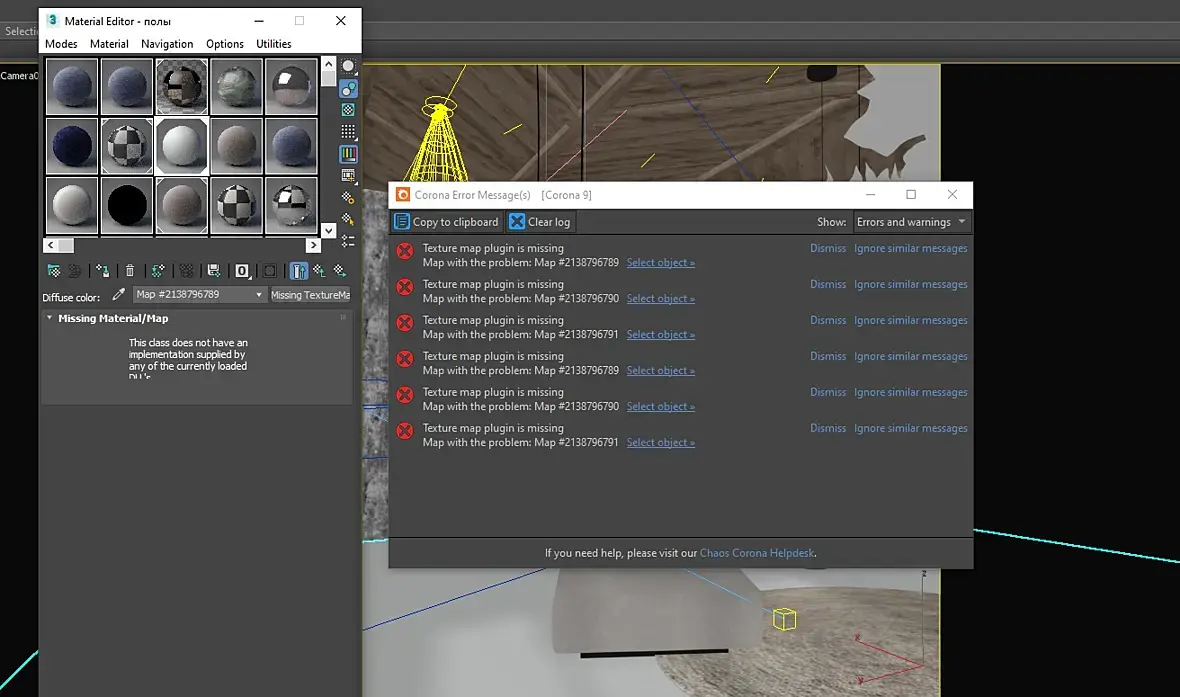
Task: Open the Sample UV Tiling flyout
Action: [x=348, y=132]
